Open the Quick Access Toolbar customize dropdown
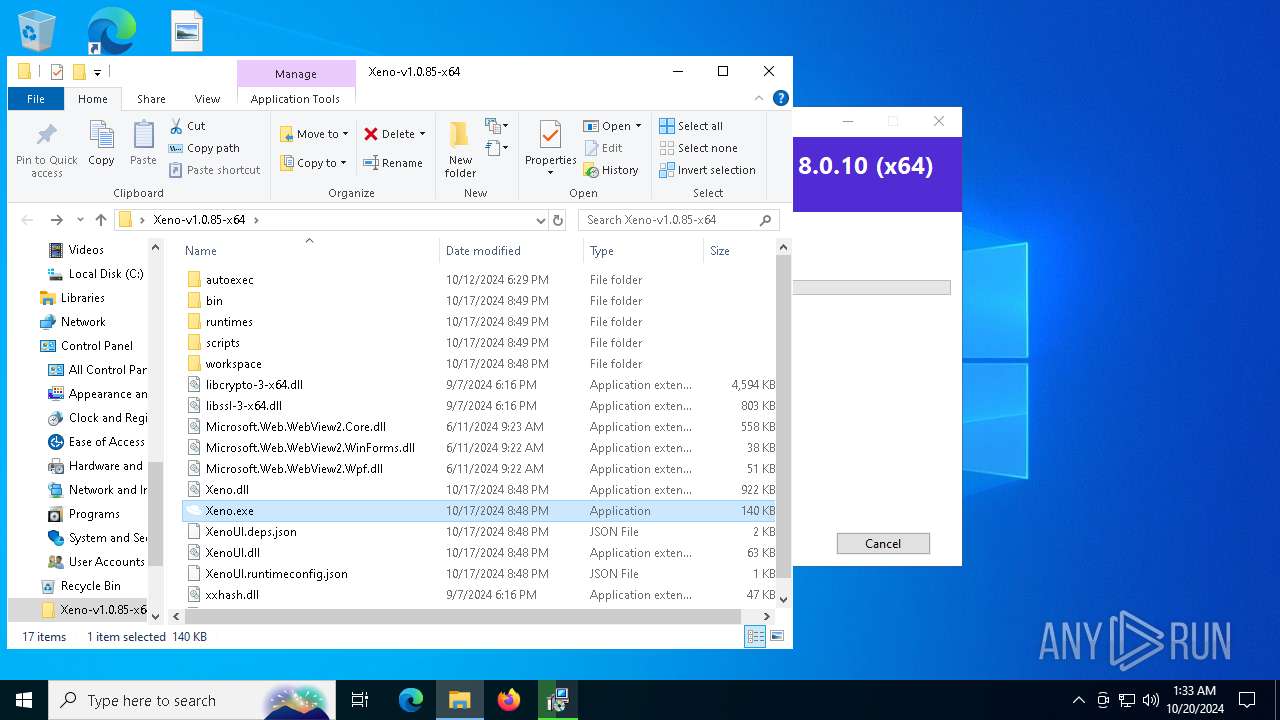 98,72
